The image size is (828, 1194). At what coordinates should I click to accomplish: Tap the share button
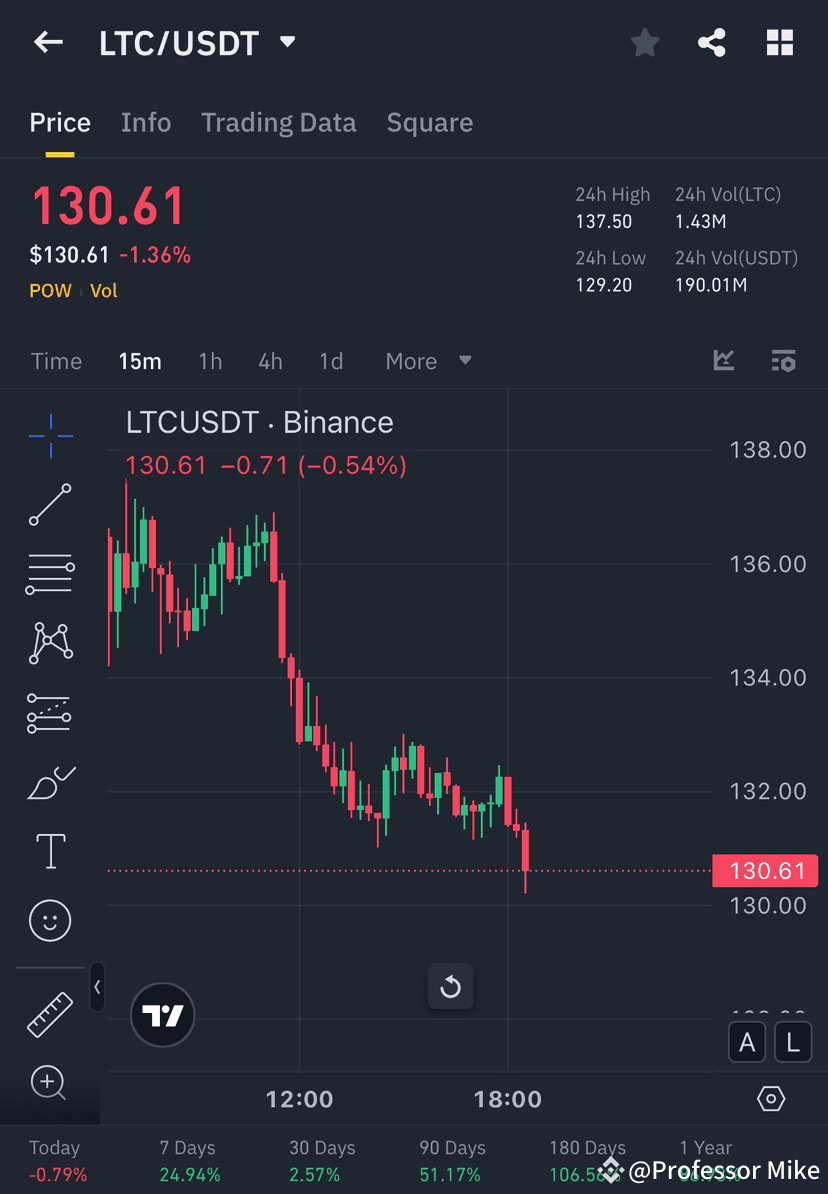(712, 42)
